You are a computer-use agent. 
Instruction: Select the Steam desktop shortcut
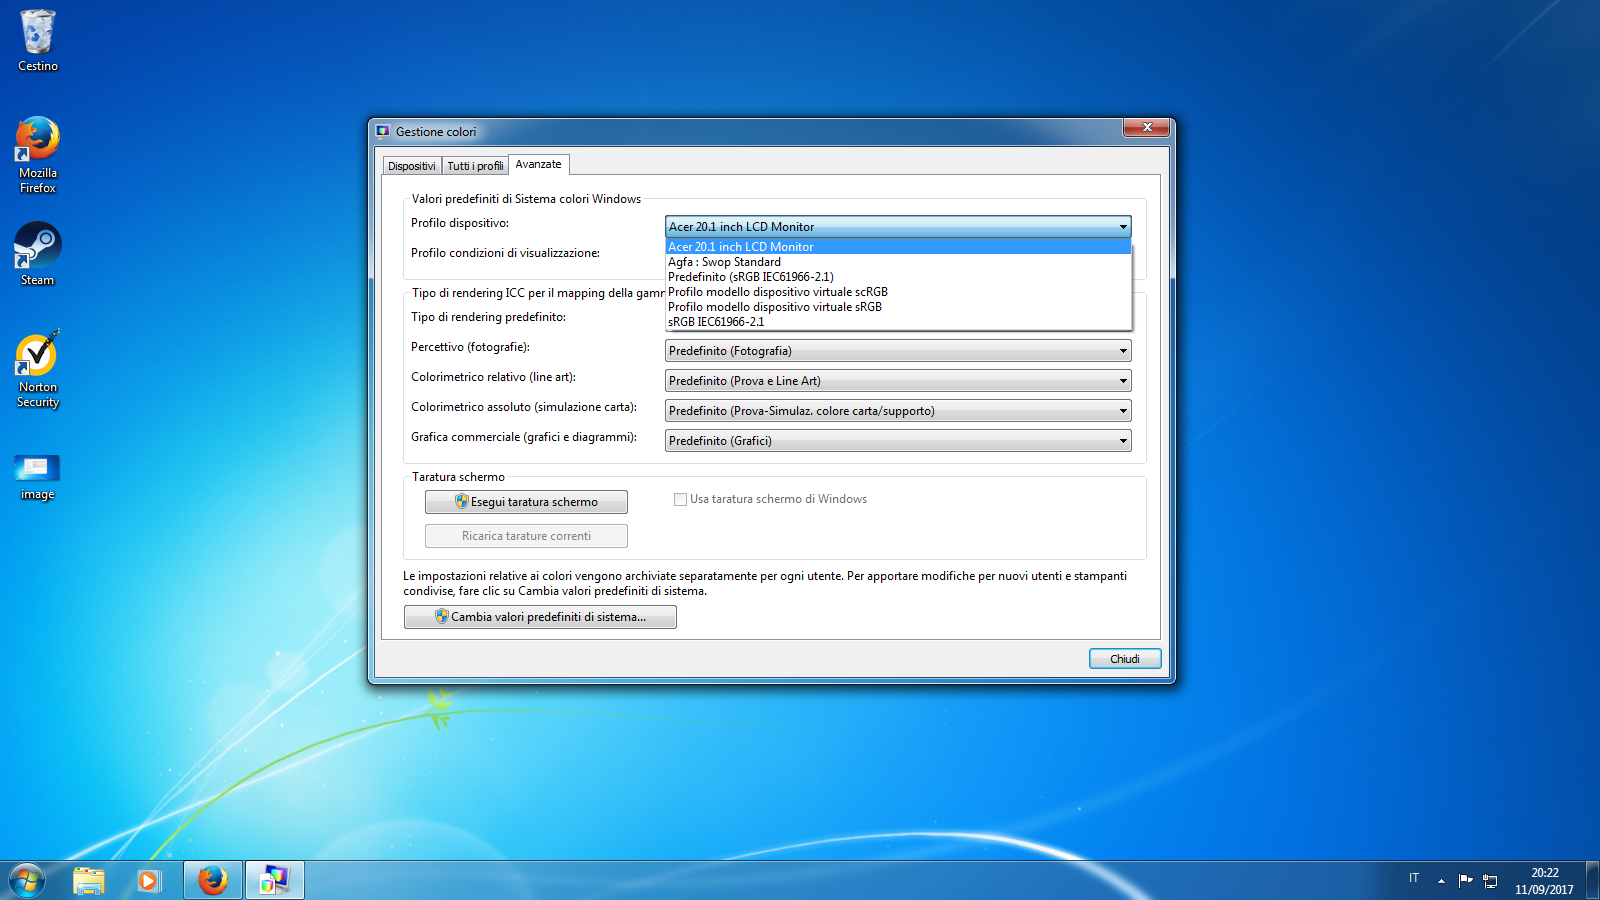38,254
